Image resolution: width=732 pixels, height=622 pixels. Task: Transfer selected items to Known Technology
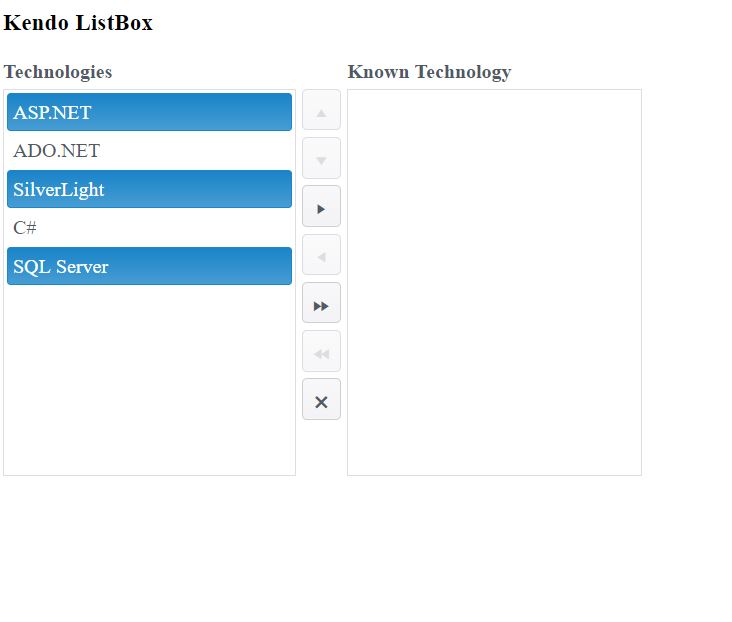coord(321,207)
